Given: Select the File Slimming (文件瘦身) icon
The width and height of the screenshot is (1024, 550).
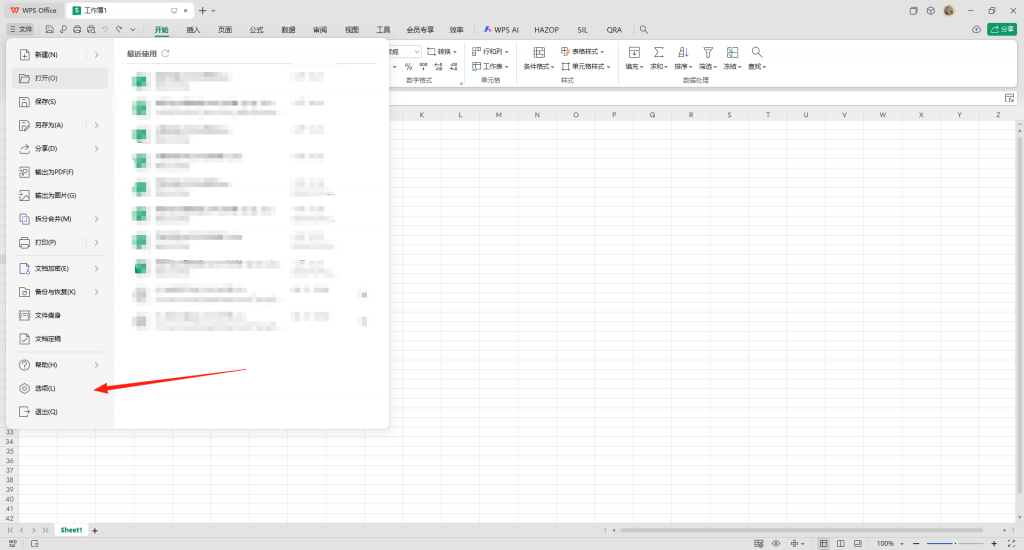Looking at the screenshot, I should (x=26, y=315).
